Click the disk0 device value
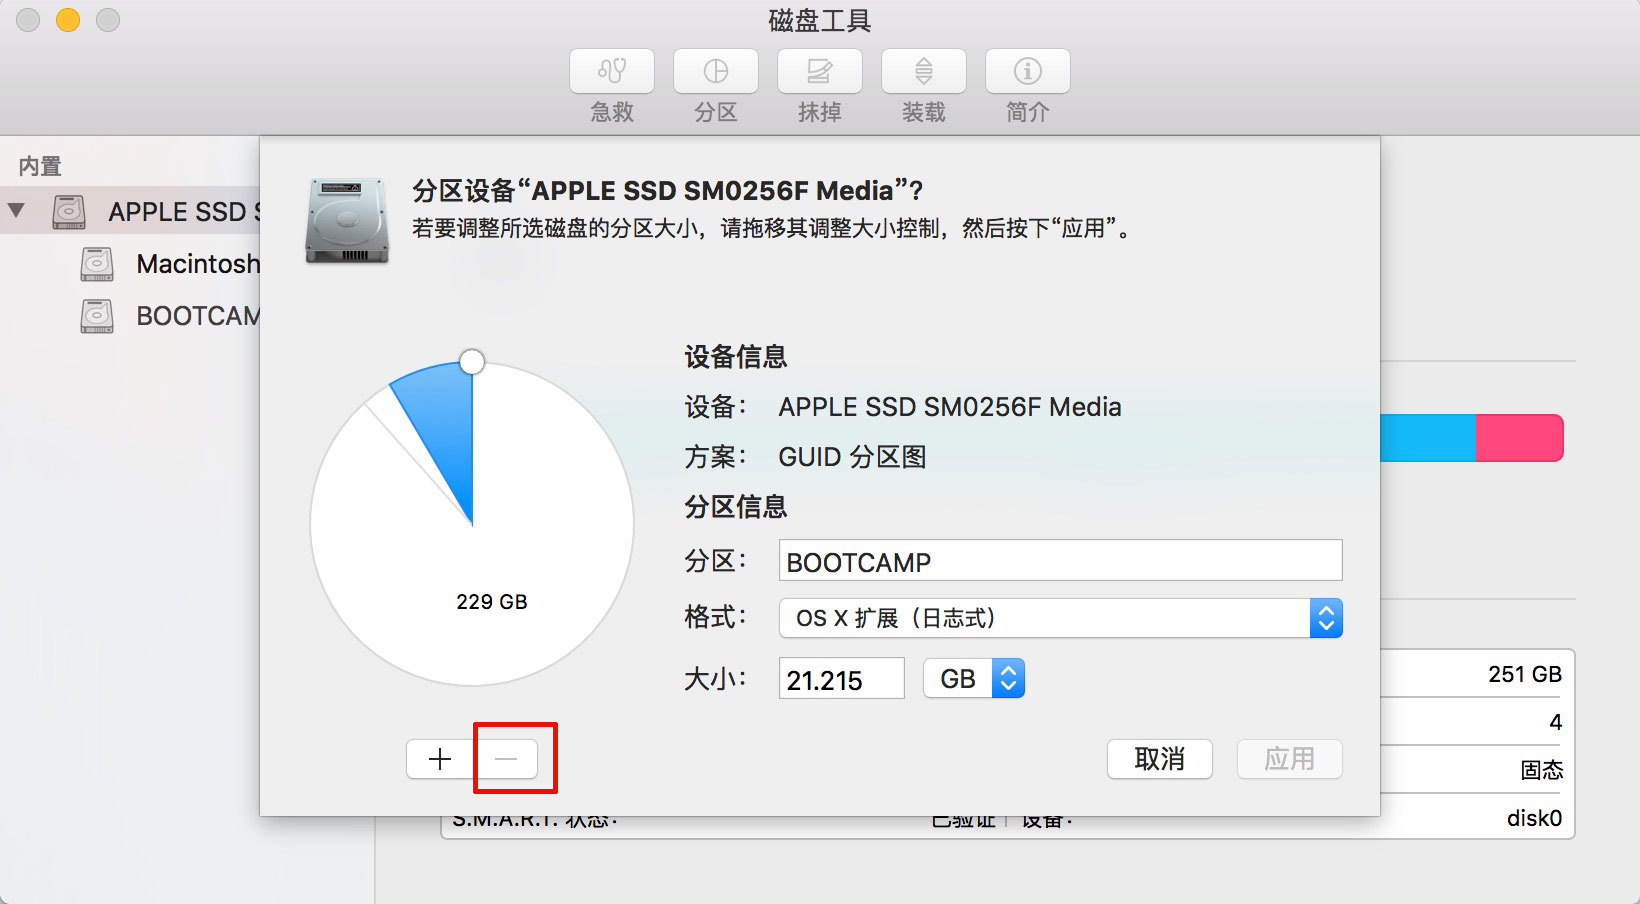The image size is (1640, 904). point(1534,818)
